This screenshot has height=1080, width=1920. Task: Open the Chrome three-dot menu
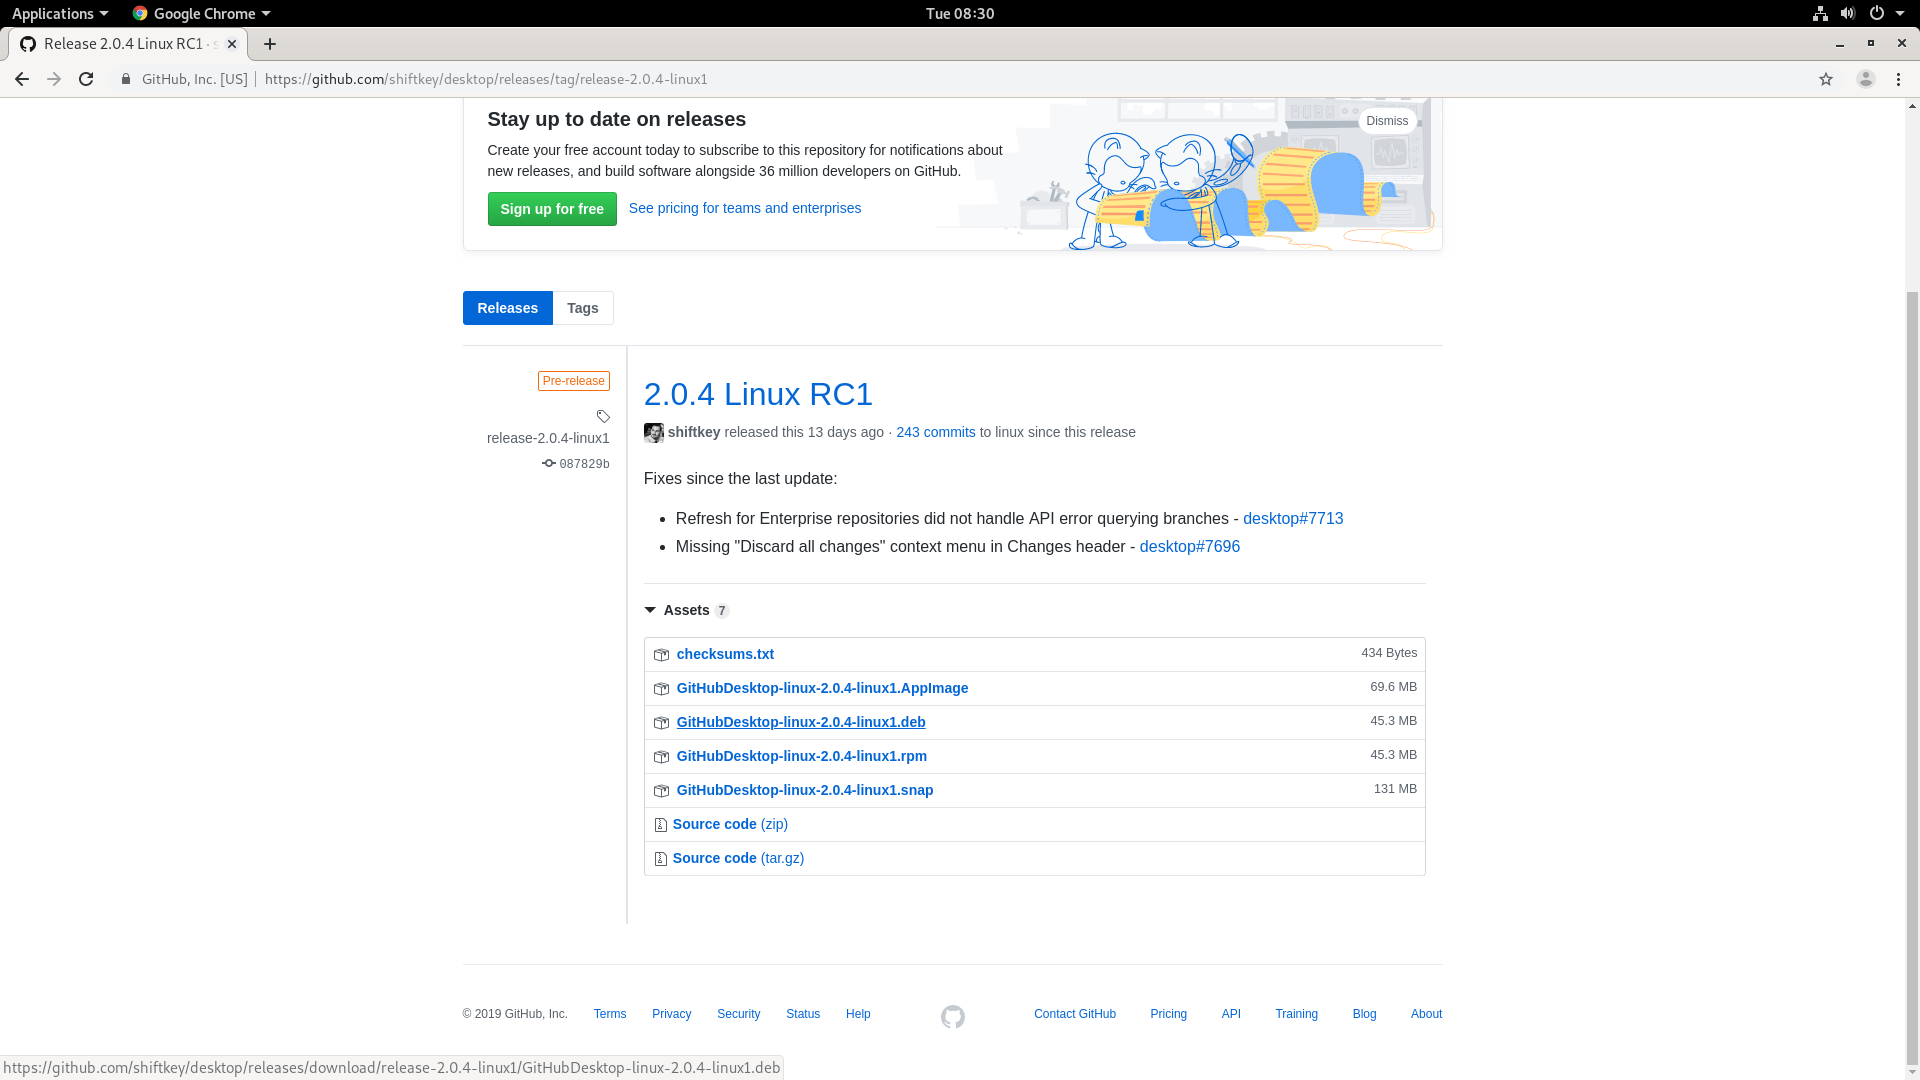(x=1898, y=79)
